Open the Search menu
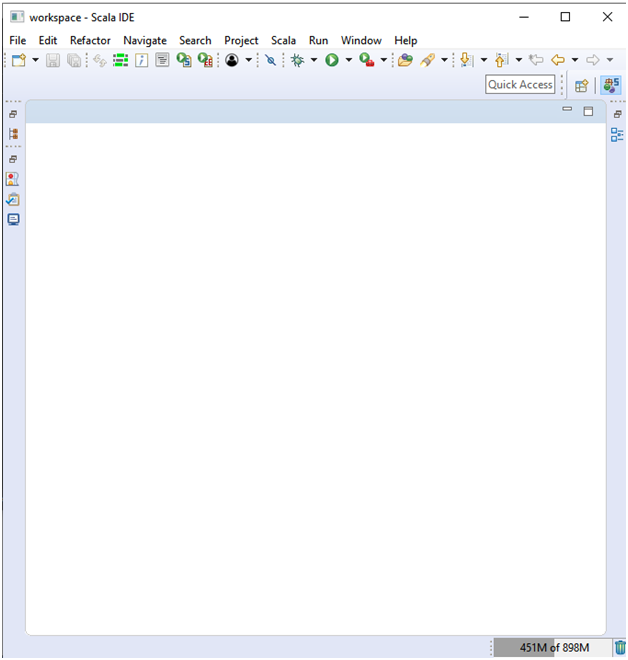The width and height of the screenshot is (628, 660). pyautogui.click(x=195, y=40)
